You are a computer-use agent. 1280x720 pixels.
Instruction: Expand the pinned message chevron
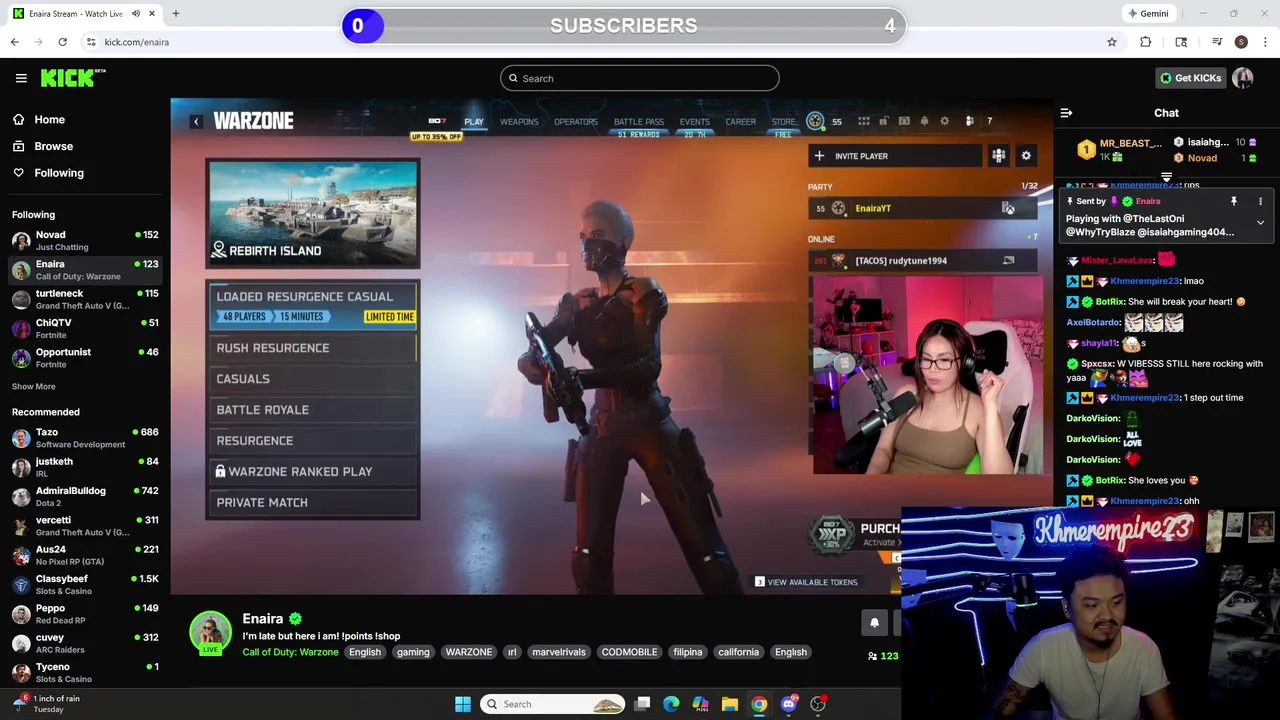(1260, 222)
